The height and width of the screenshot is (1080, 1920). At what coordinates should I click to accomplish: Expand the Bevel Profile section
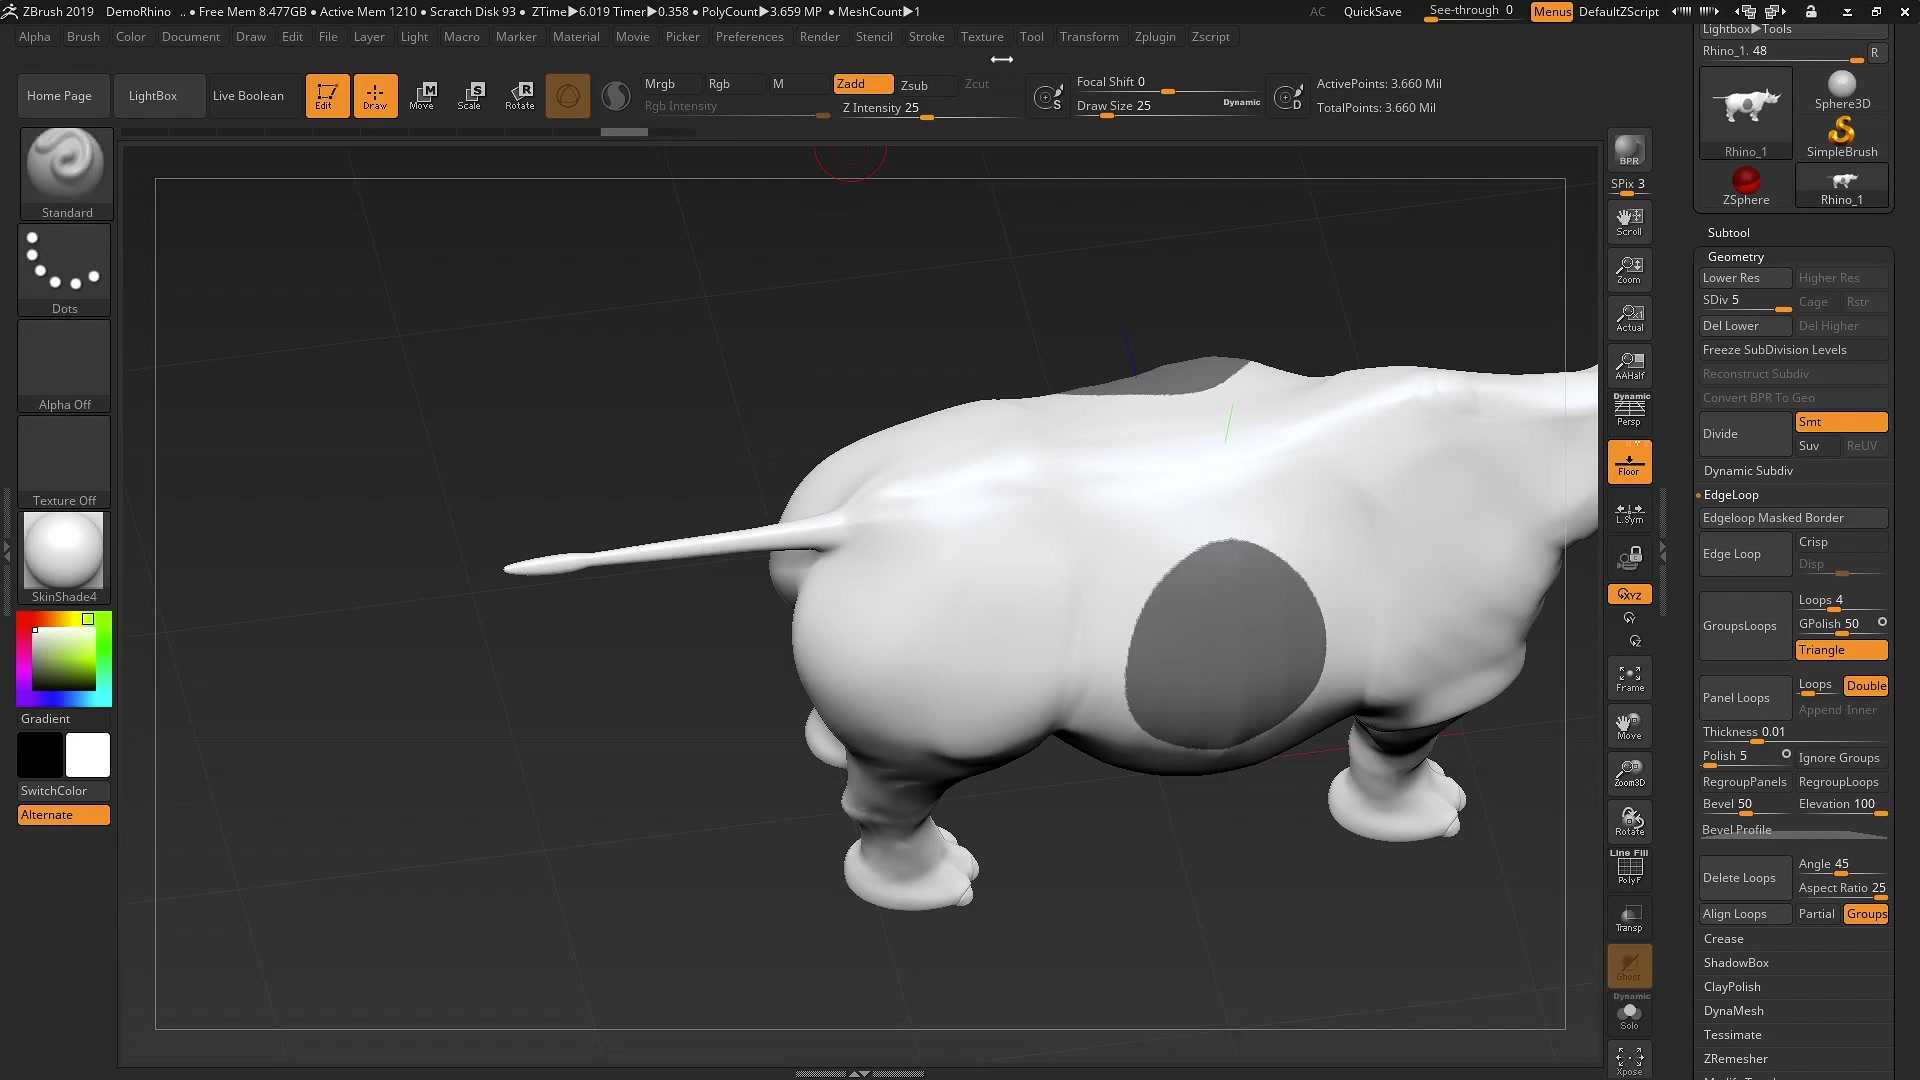coord(1737,829)
